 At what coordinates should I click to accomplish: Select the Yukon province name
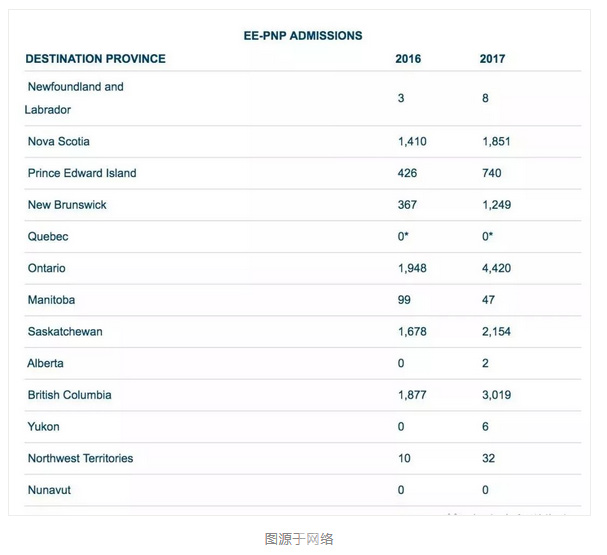tap(44, 427)
